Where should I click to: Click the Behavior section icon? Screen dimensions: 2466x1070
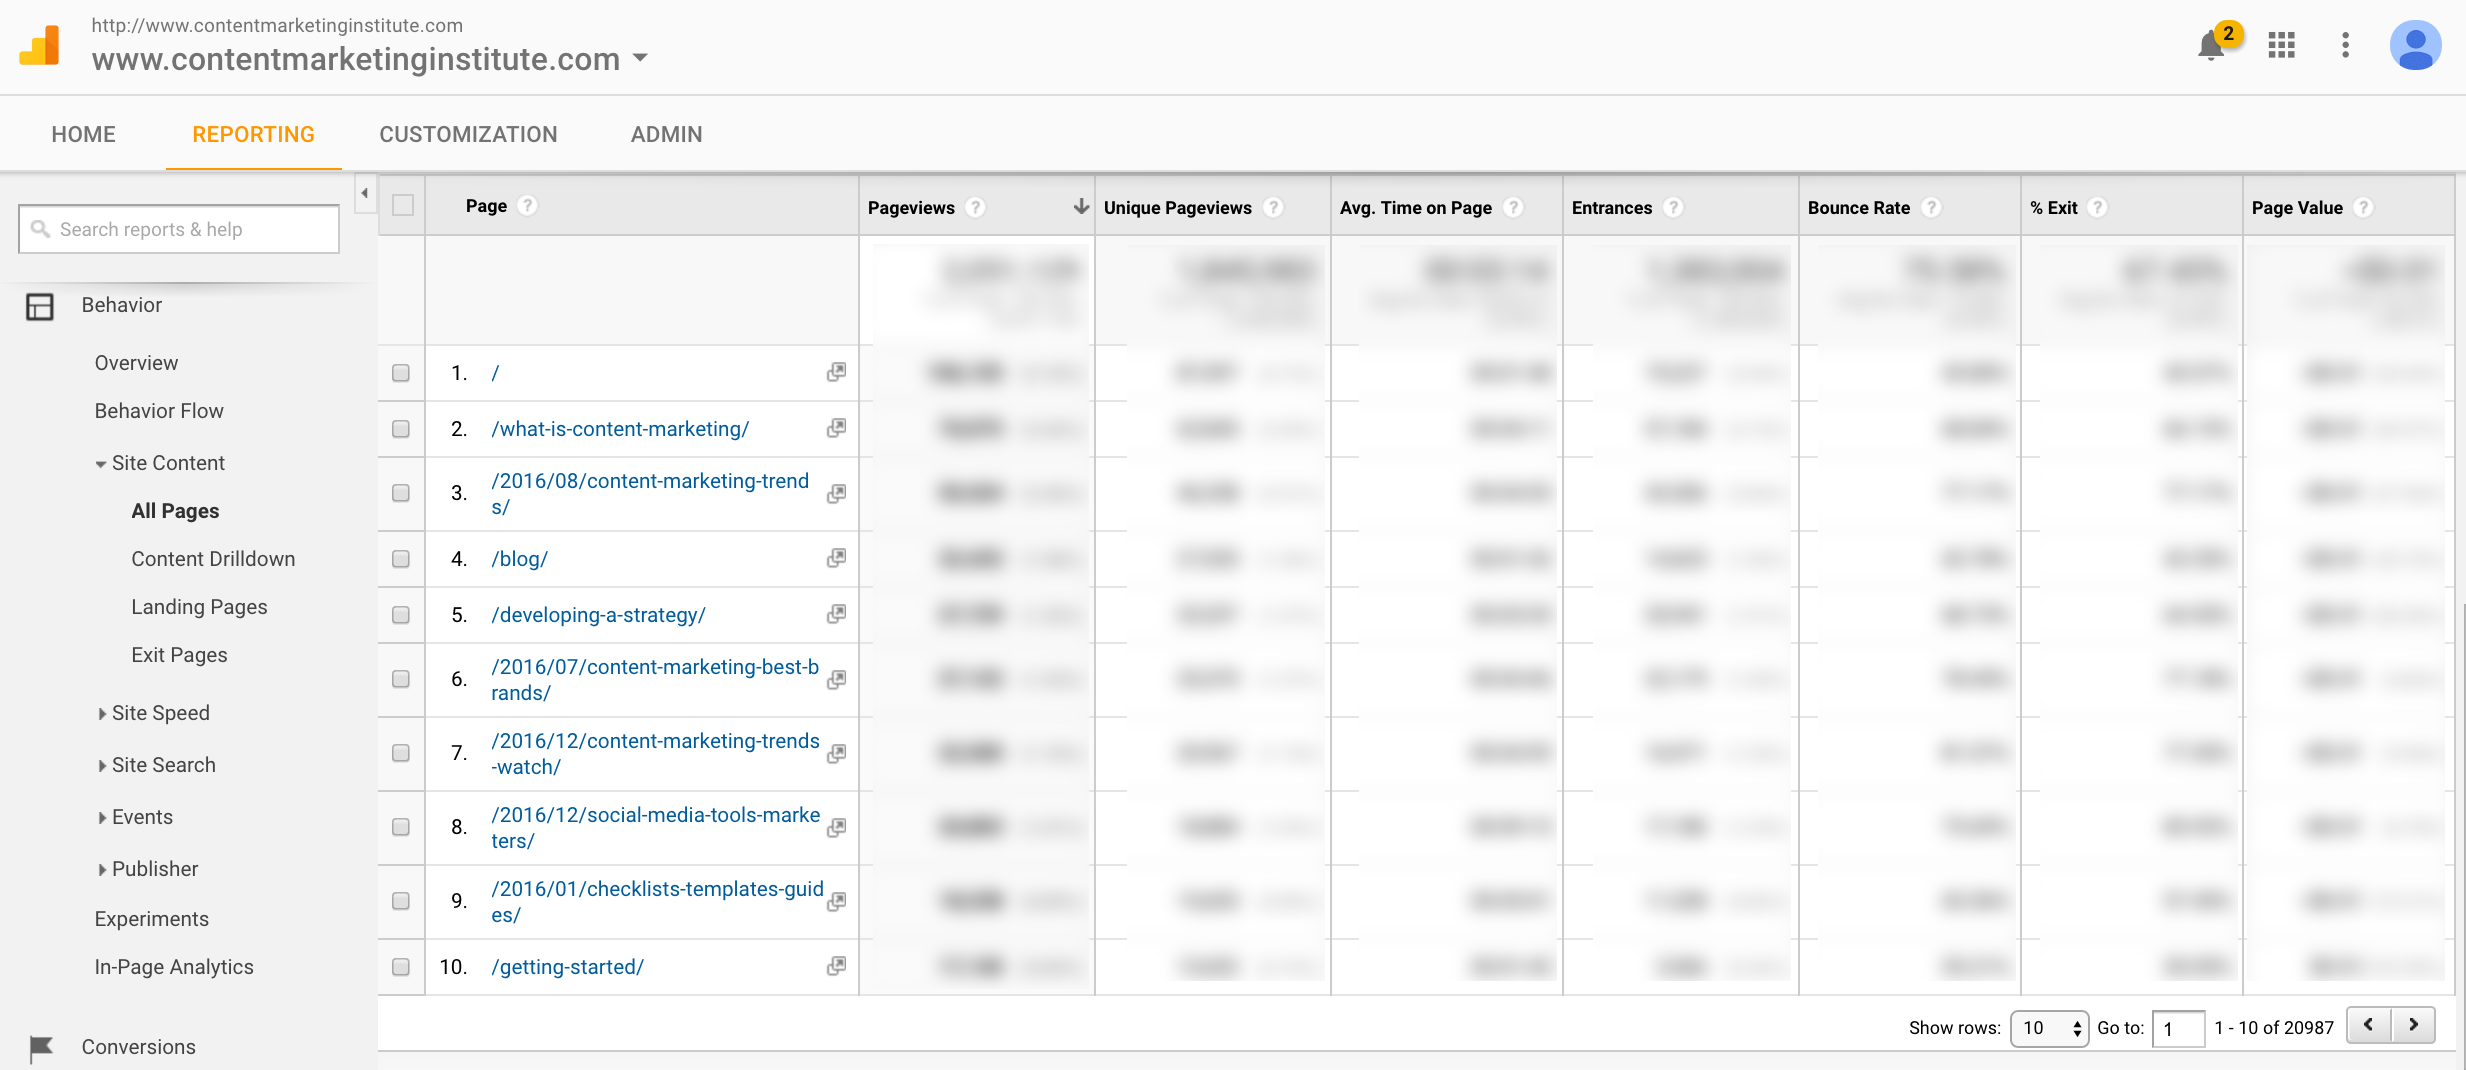(x=40, y=306)
